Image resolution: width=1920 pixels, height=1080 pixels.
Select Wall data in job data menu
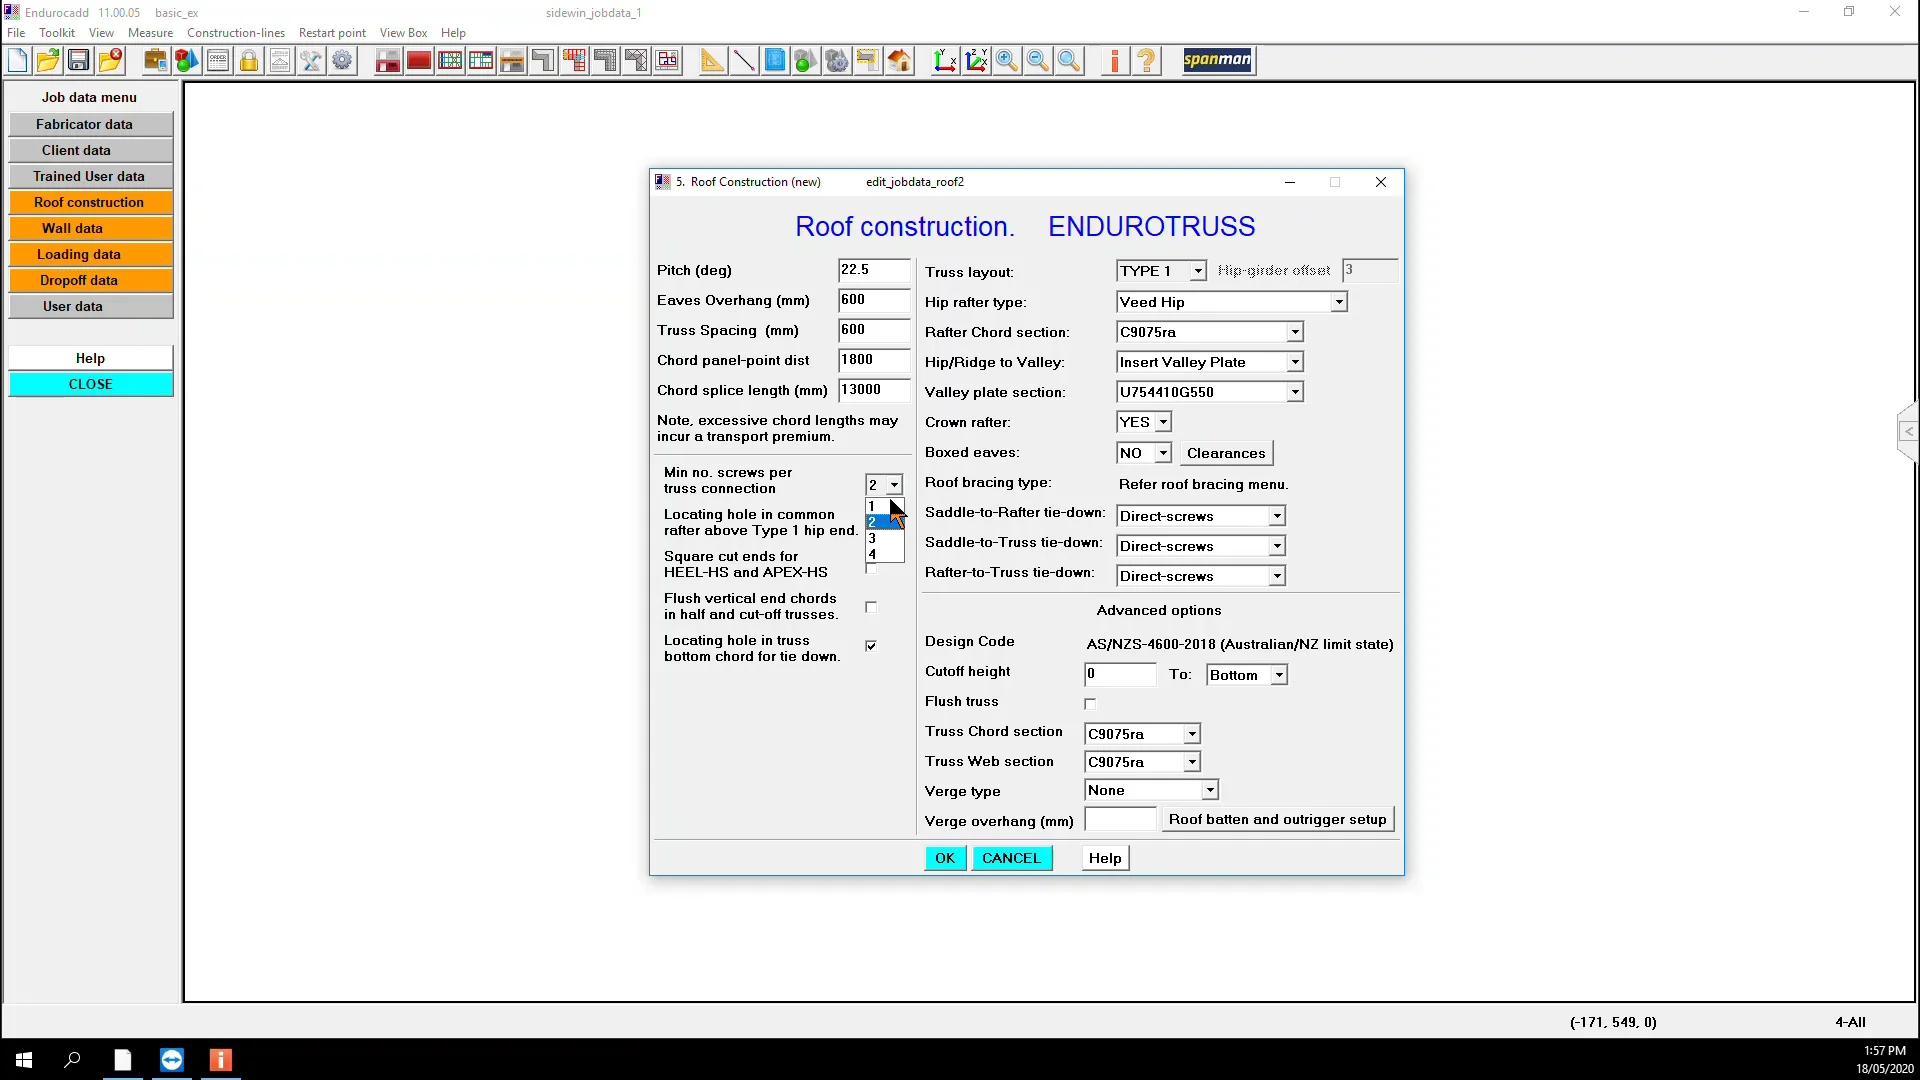[91, 228]
